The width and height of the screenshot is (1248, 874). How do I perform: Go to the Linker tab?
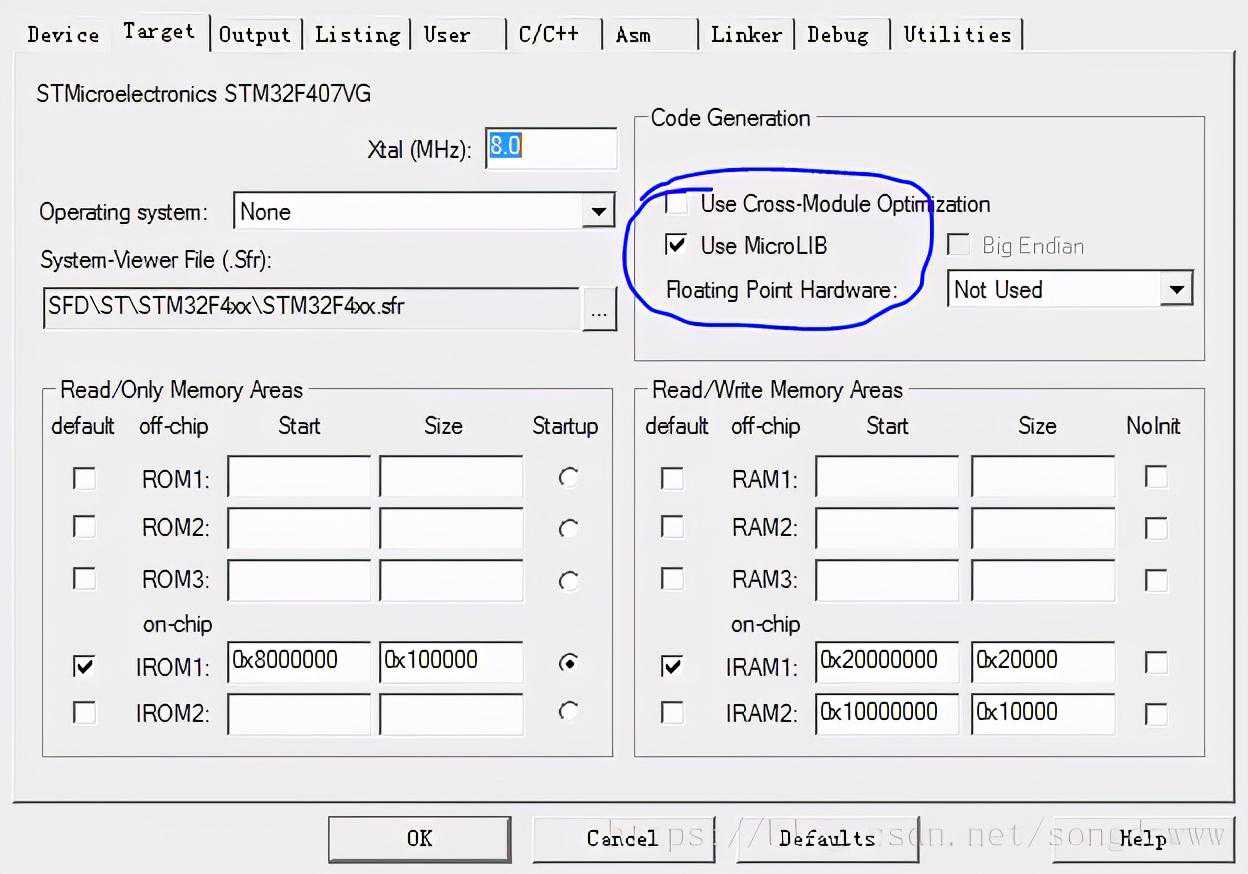click(x=745, y=34)
